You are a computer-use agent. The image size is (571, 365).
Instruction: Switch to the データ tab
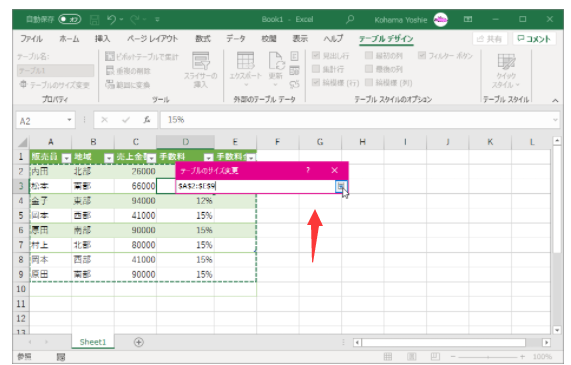[x=236, y=39]
